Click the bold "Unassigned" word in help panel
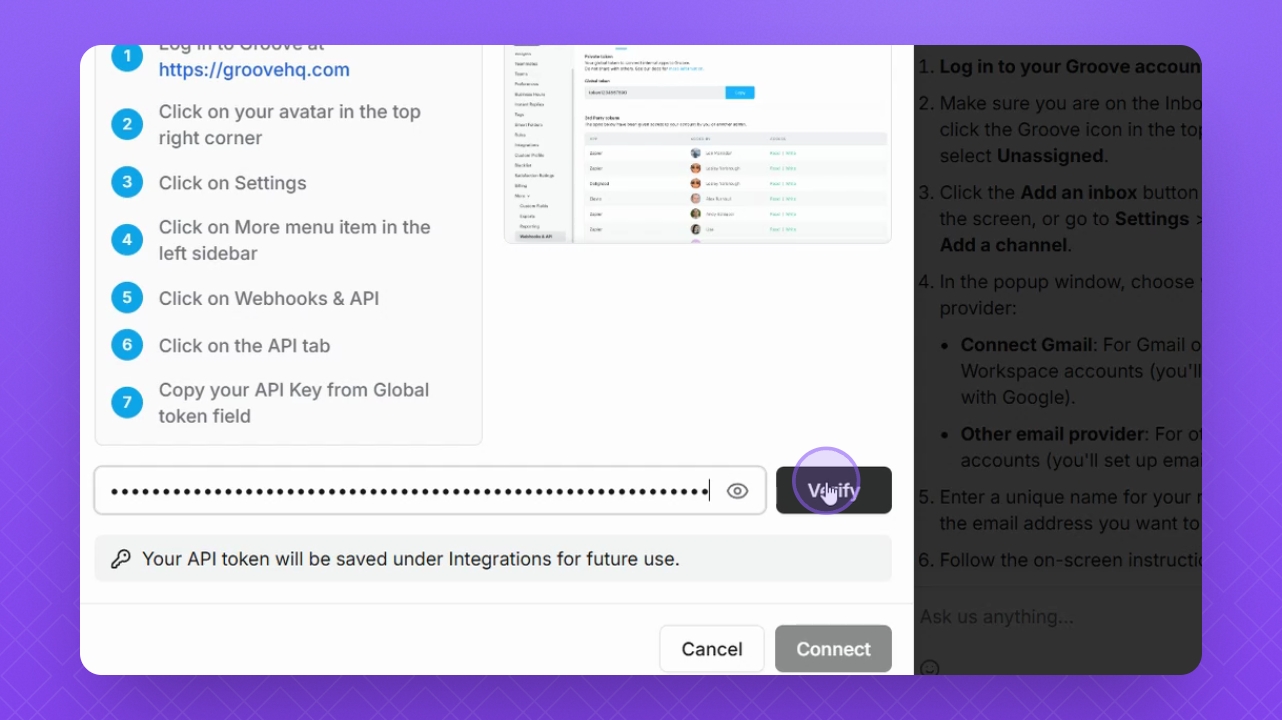Screen dimensions: 1282x720 tap(1050, 156)
